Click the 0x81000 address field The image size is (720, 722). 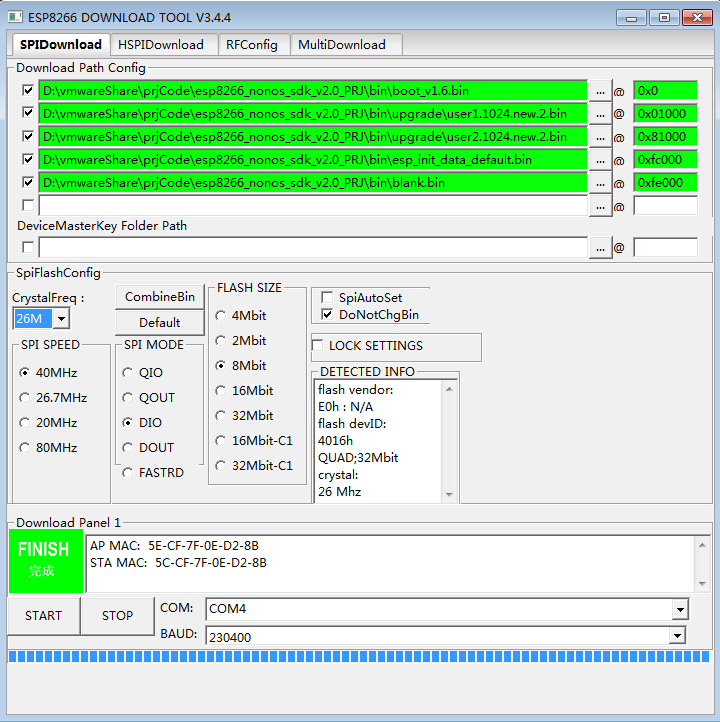[x=666, y=137]
